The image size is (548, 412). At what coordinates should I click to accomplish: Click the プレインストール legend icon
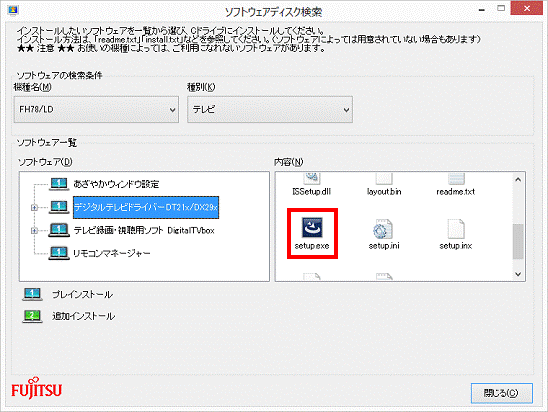pyautogui.click(x=33, y=294)
